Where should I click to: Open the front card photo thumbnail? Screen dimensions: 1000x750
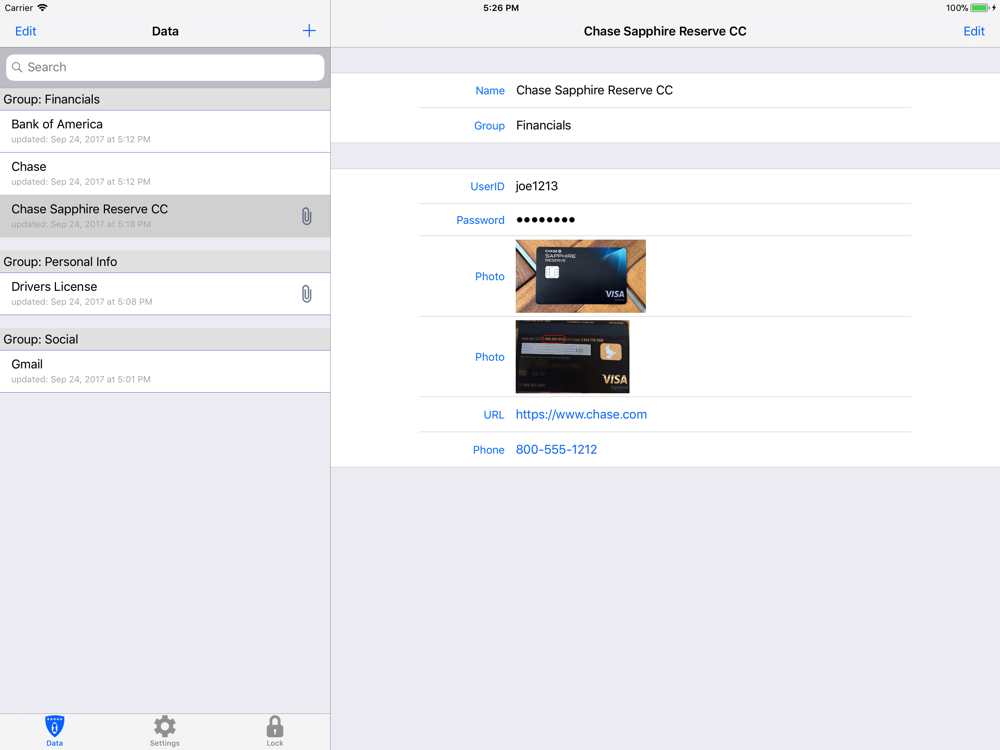click(x=580, y=276)
